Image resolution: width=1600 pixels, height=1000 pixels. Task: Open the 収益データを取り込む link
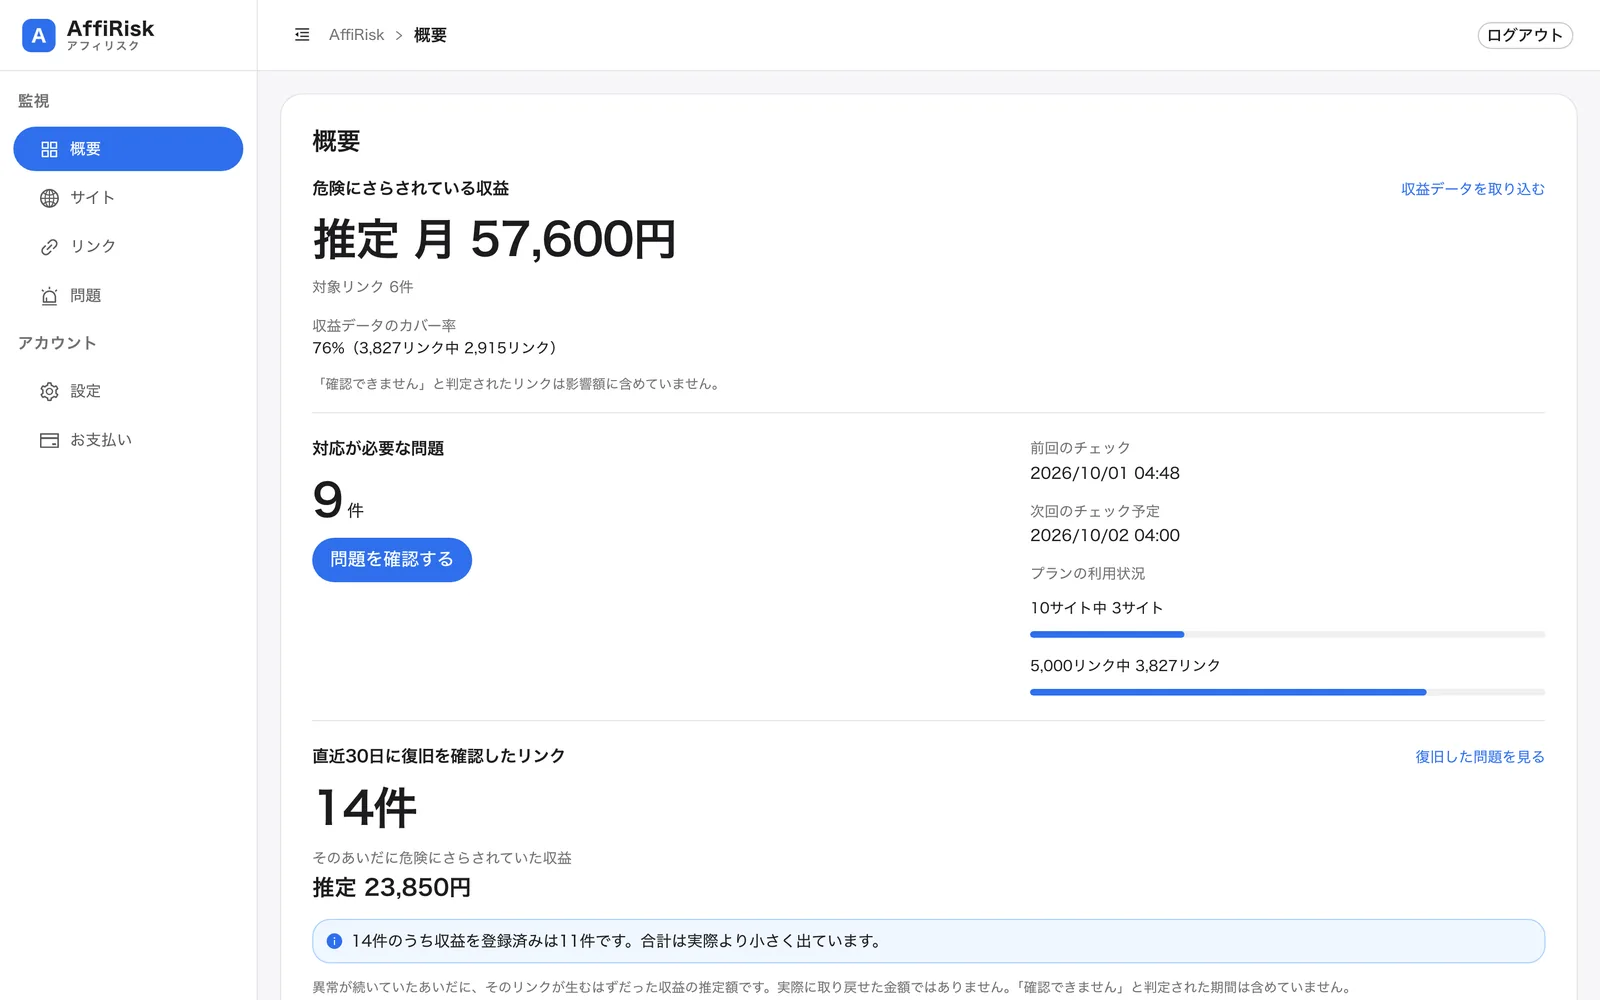click(1472, 189)
